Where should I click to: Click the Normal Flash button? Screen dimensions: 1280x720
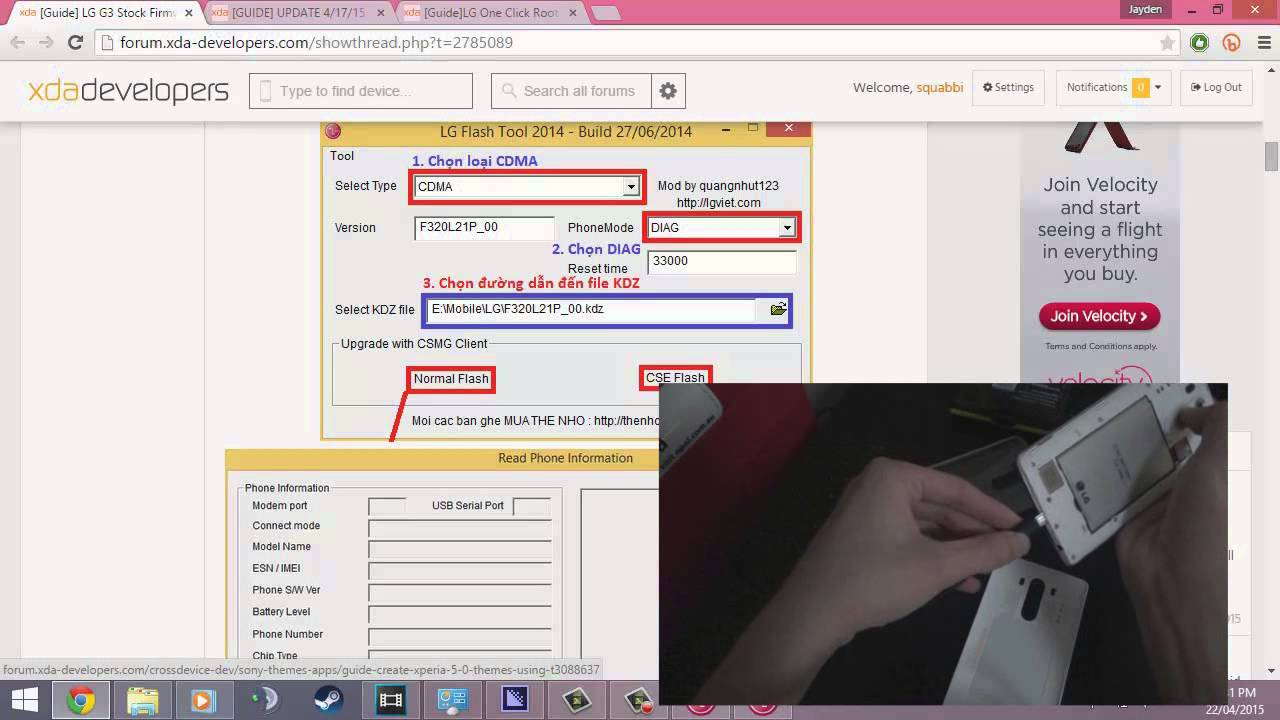451,379
